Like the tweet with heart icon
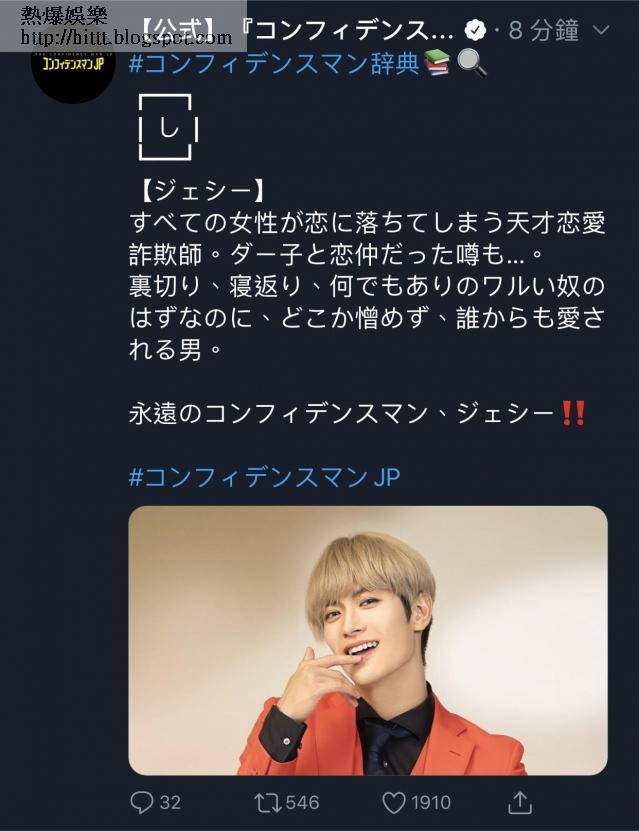This screenshot has width=639, height=831. coord(394,803)
